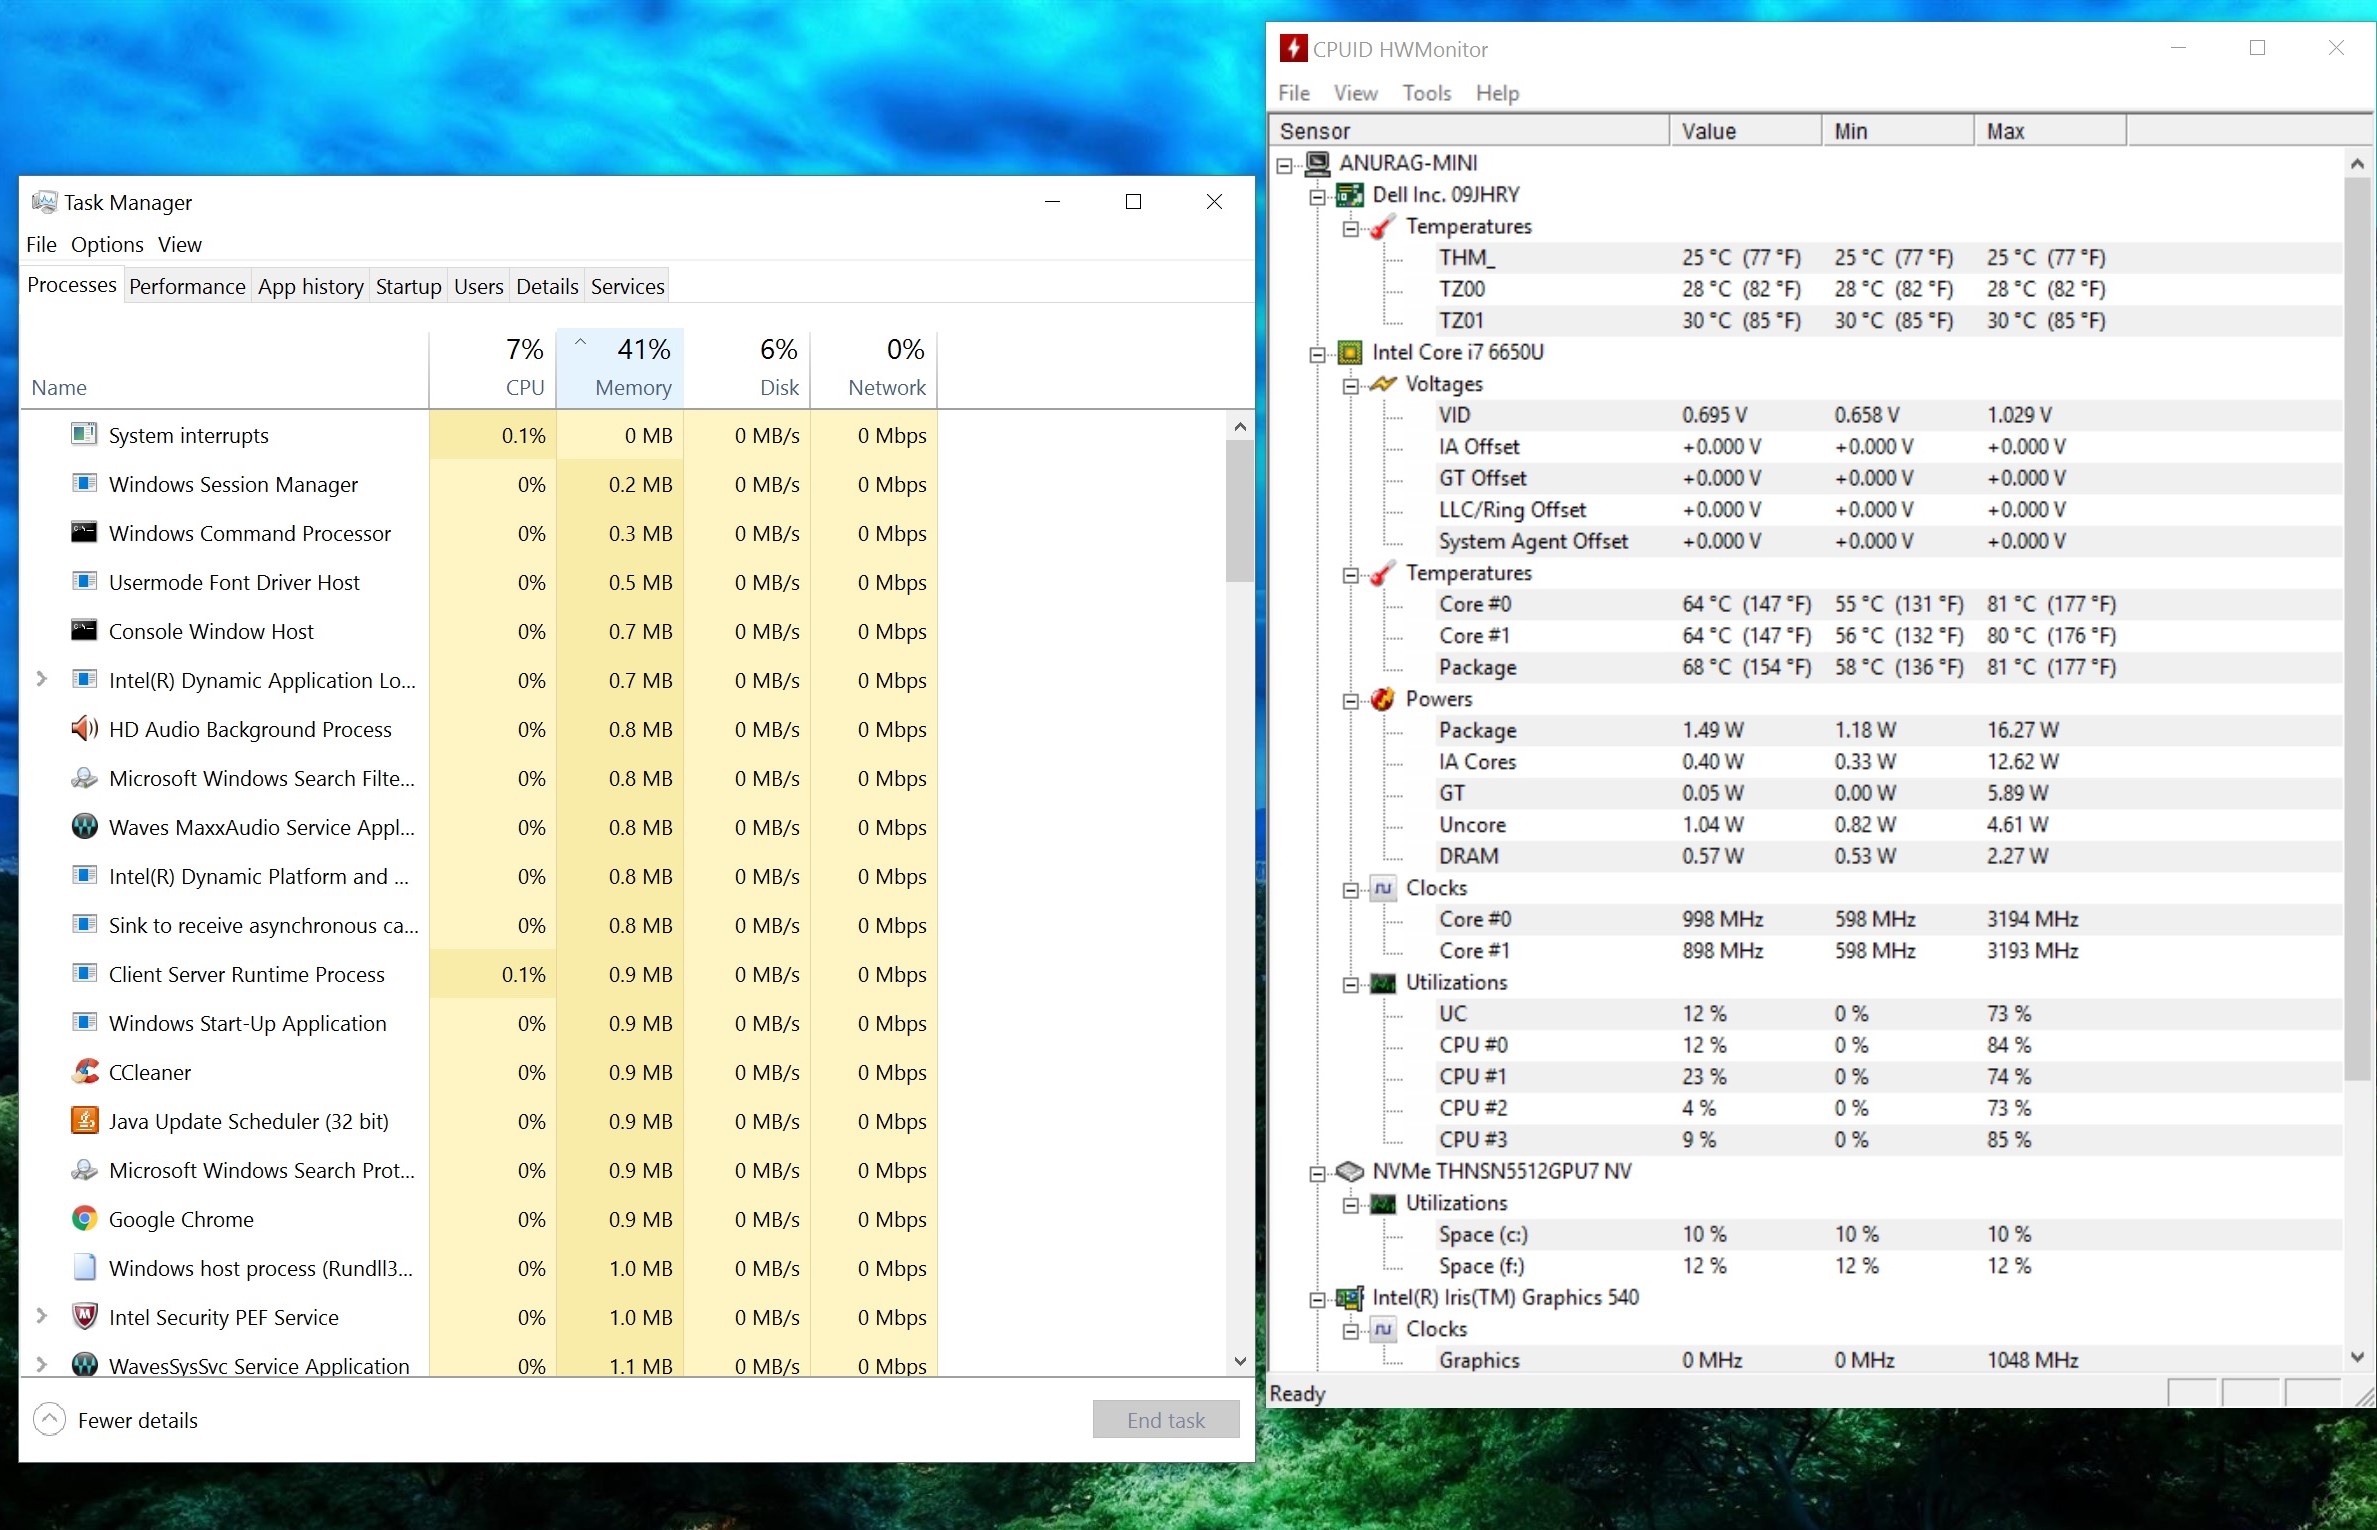Click Fewer details
Image resolution: width=2377 pixels, height=1530 pixels.
(x=116, y=1419)
